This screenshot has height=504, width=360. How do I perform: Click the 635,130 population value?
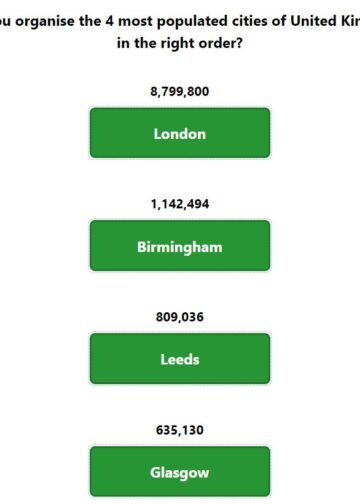coord(180,430)
